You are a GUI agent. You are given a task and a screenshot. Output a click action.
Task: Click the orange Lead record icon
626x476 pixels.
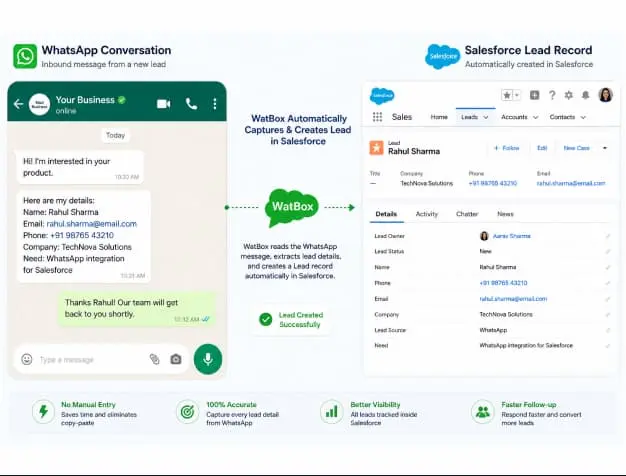click(376, 148)
